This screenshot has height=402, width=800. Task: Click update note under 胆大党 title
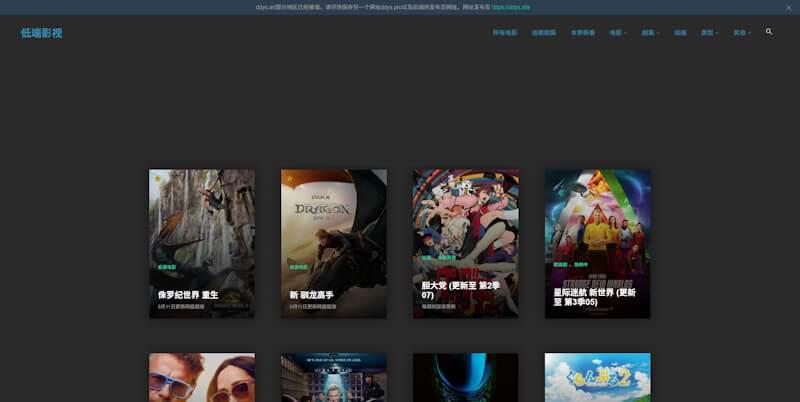click(438, 307)
